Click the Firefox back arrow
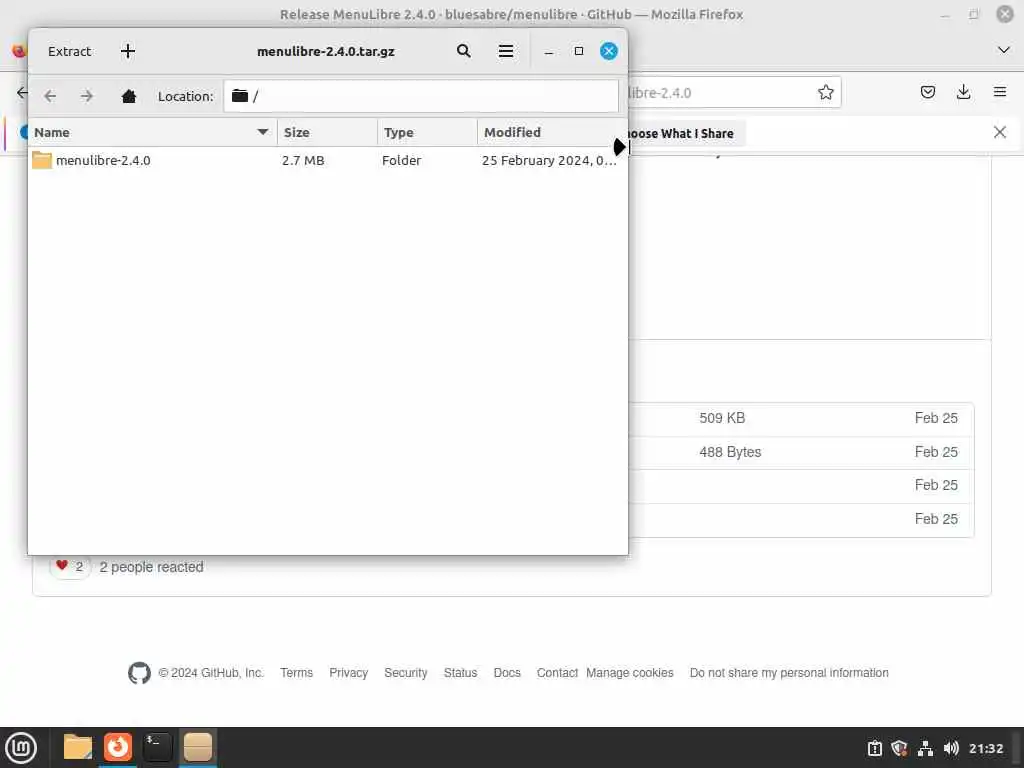The height and width of the screenshot is (768, 1024). click(x=22, y=92)
